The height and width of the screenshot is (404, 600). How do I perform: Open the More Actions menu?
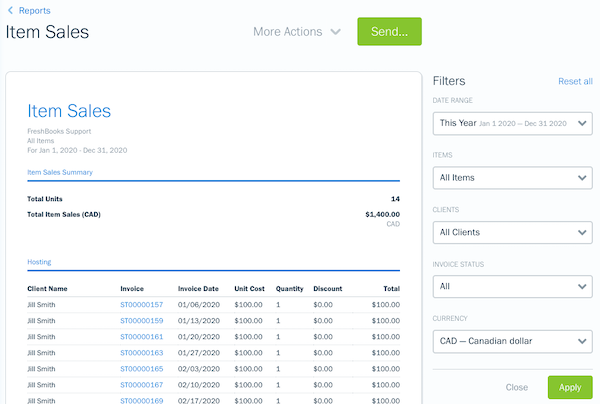click(297, 32)
